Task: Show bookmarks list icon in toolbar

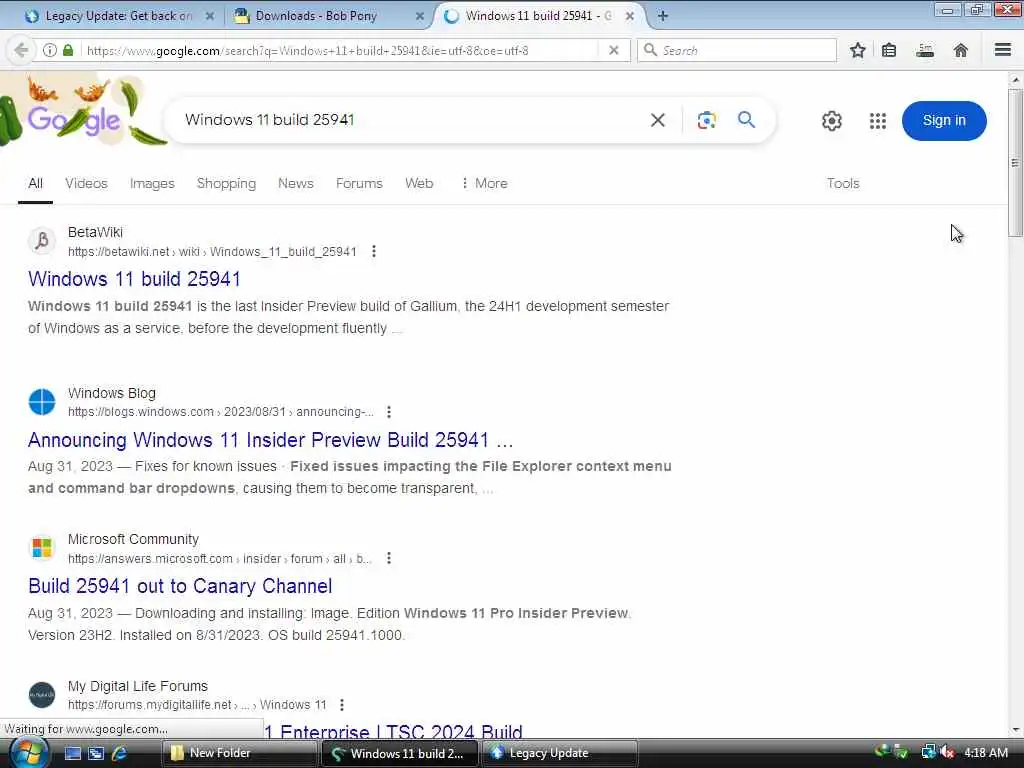Action: (889, 50)
